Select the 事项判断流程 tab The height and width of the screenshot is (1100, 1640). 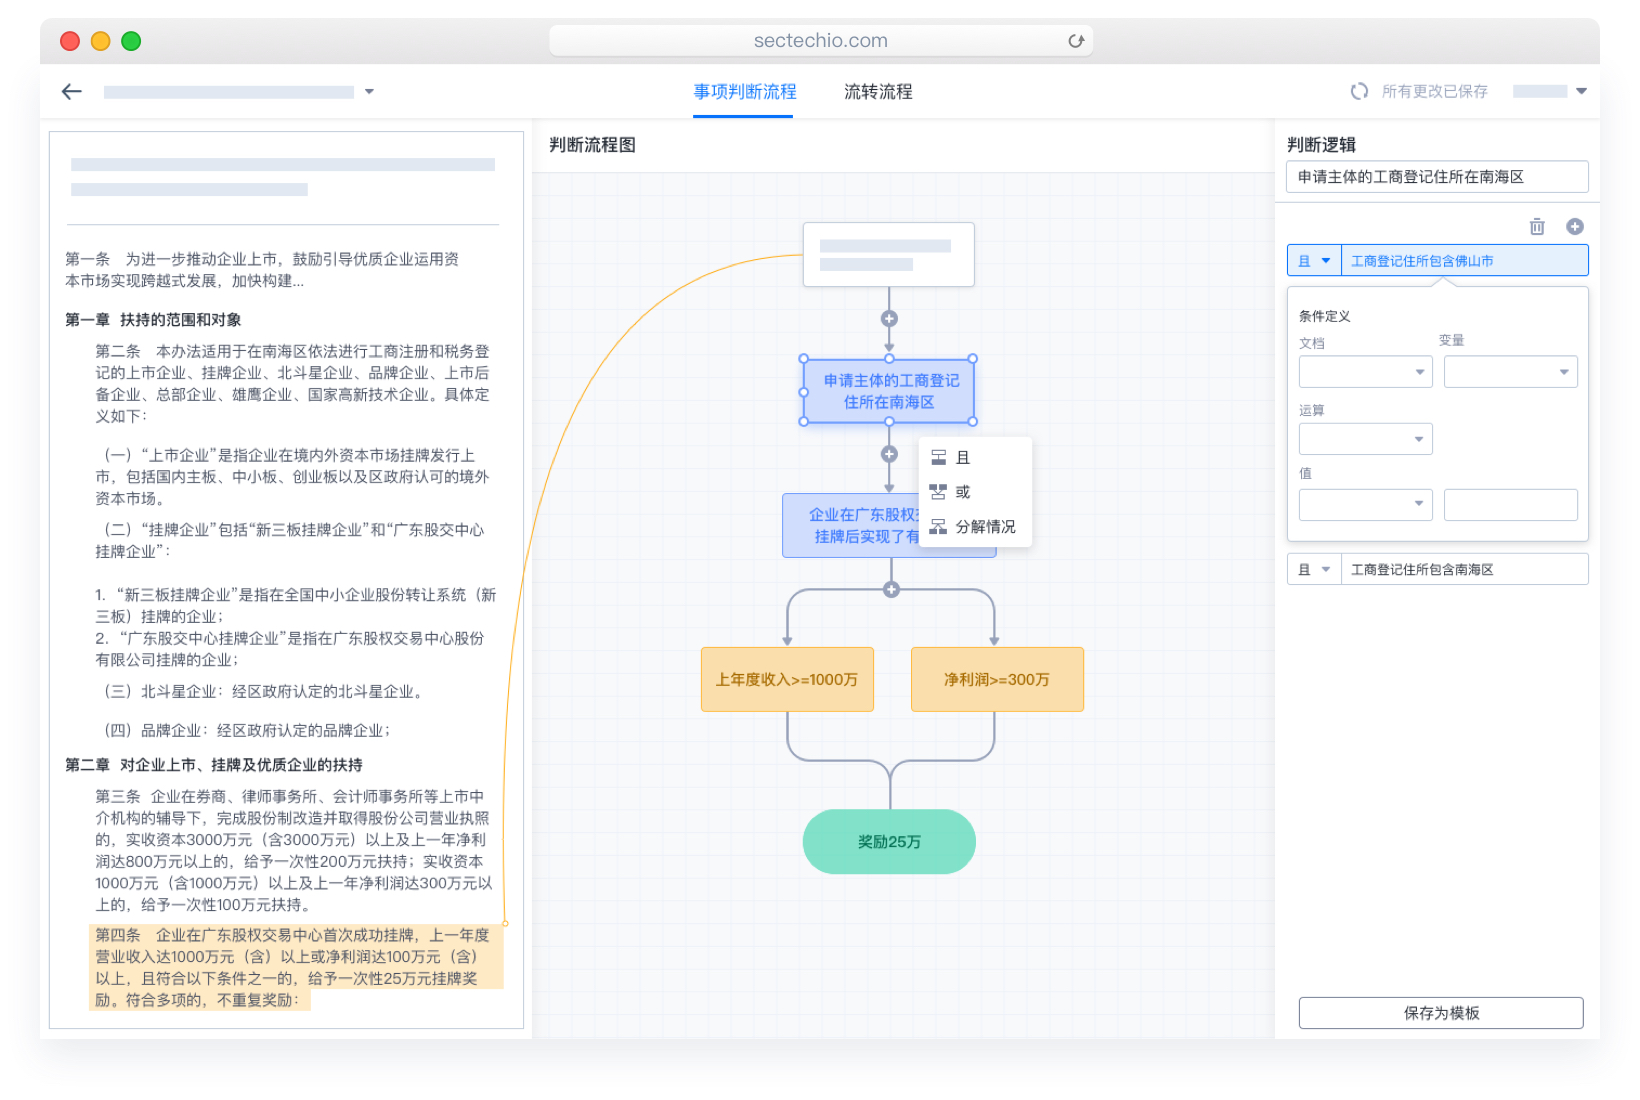(x=744, y=92)
